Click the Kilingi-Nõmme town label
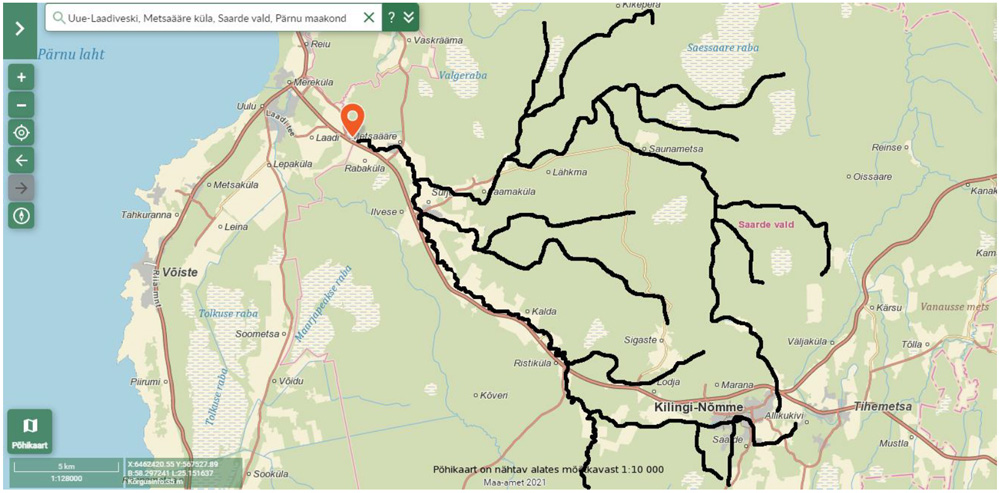Screen dimensions: 999x493 (x=698, y=406)
